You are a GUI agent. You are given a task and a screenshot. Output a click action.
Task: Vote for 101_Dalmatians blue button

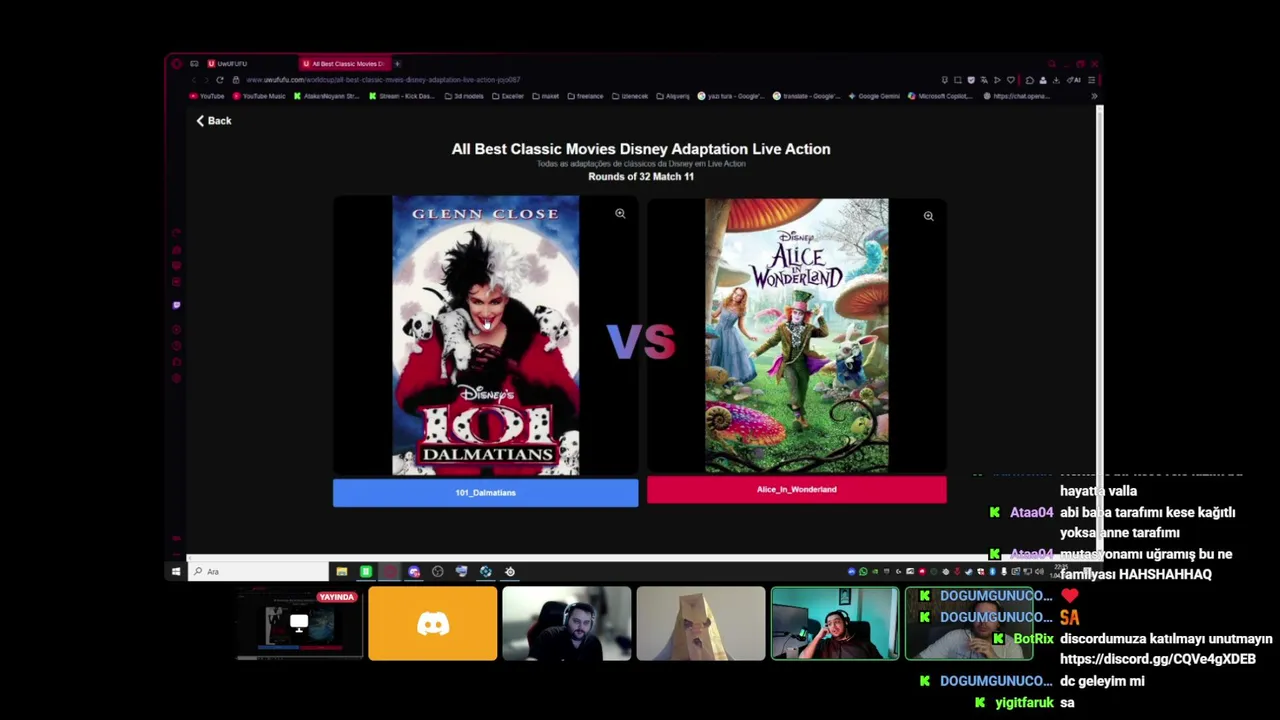(485, 493)
